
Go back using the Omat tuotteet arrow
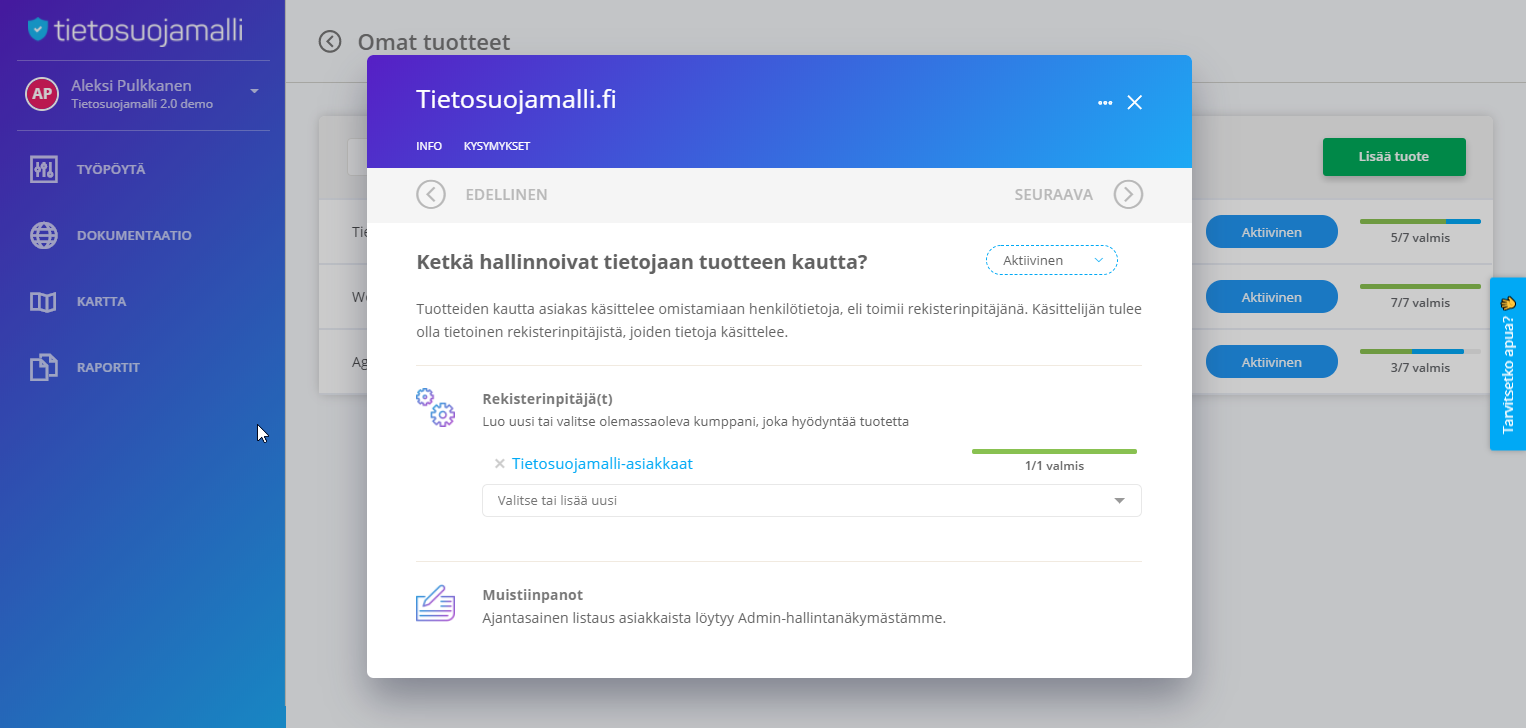click(x=330, y=41)
